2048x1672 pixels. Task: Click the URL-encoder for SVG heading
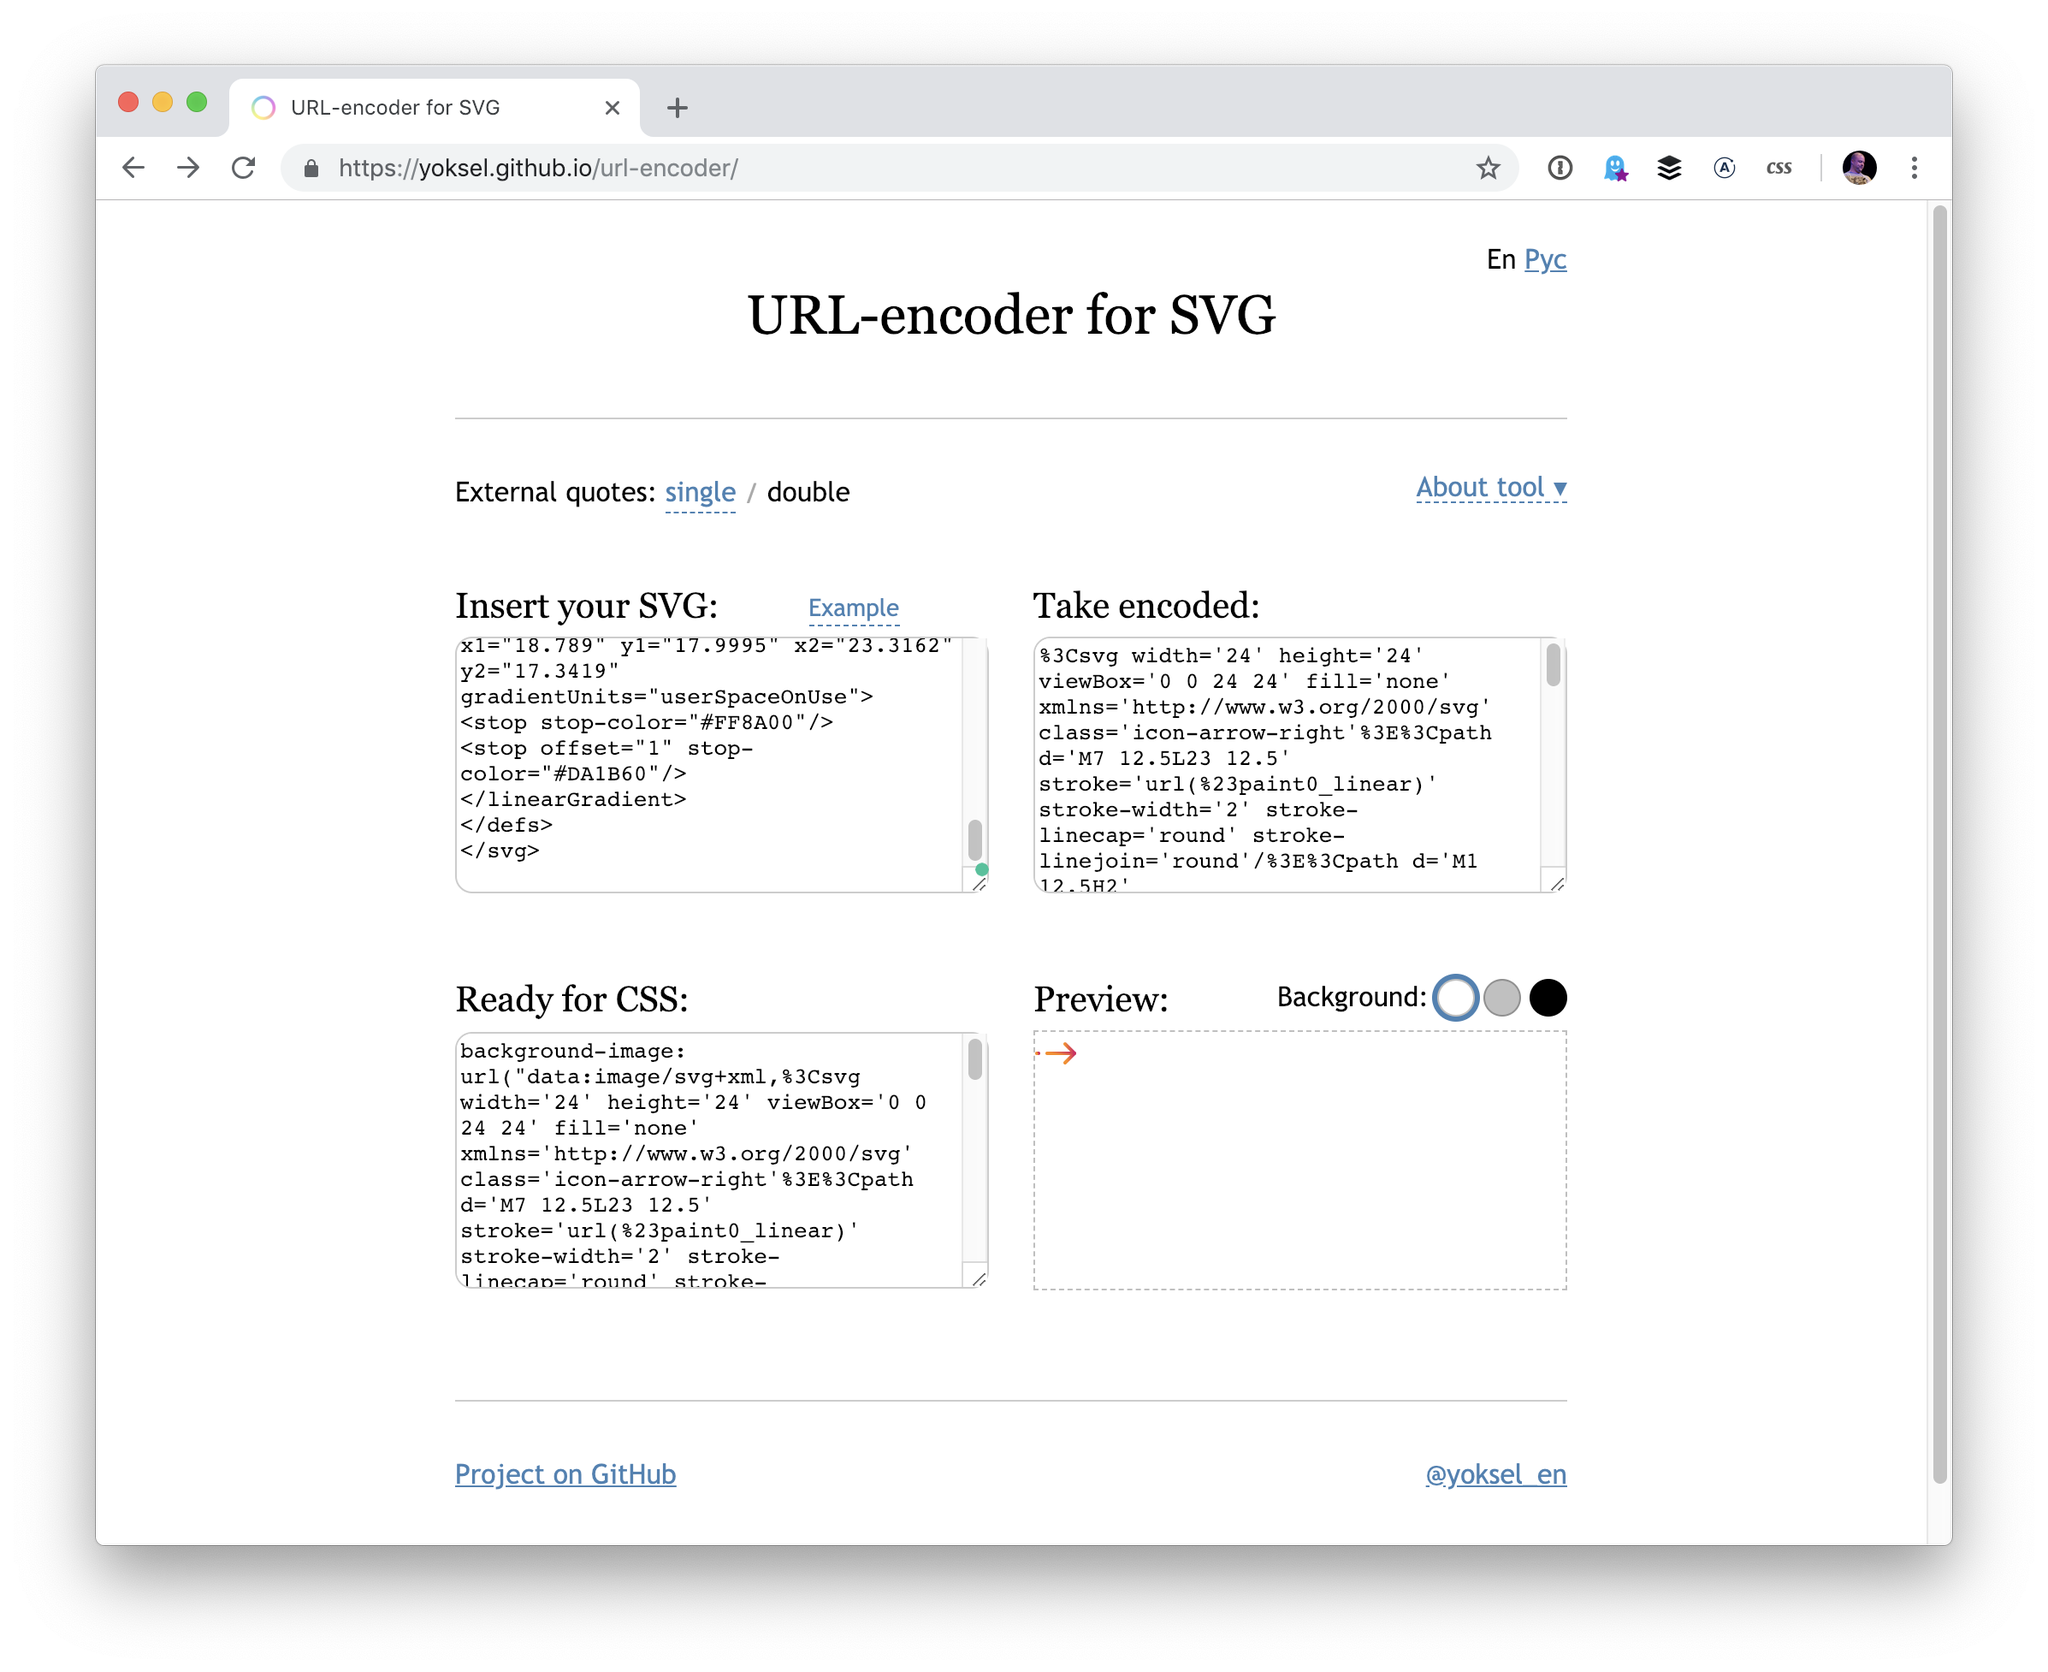(x=1011, y=316)
